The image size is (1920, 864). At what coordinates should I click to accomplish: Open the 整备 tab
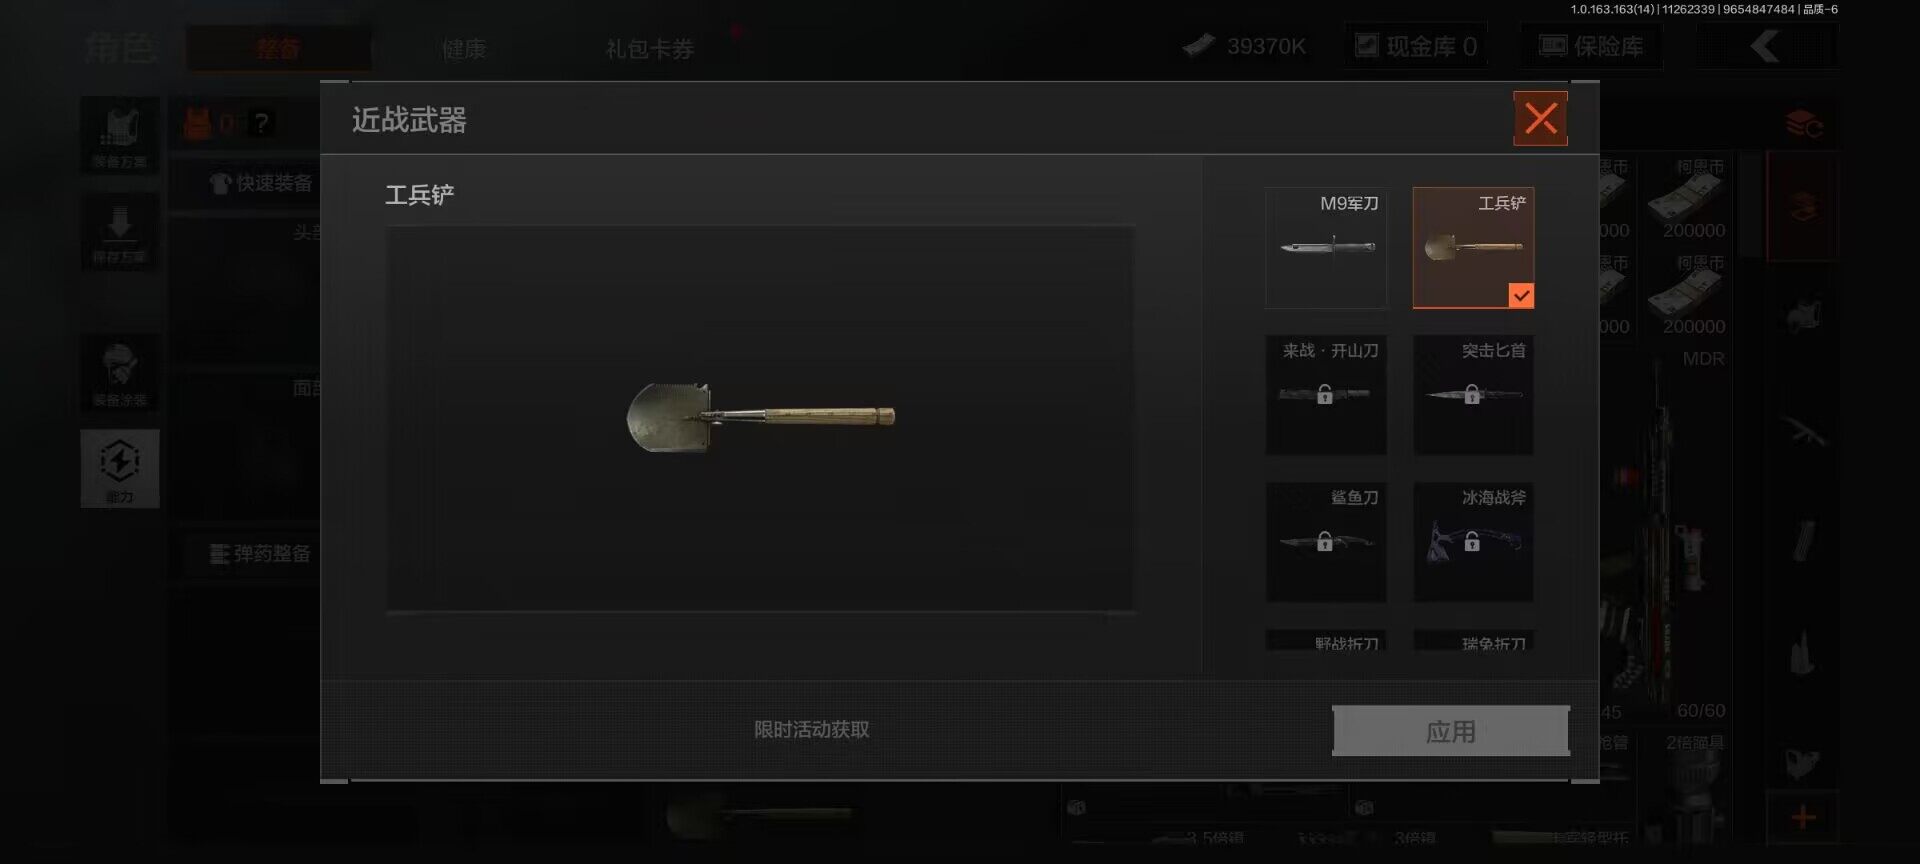pos(278,48)
